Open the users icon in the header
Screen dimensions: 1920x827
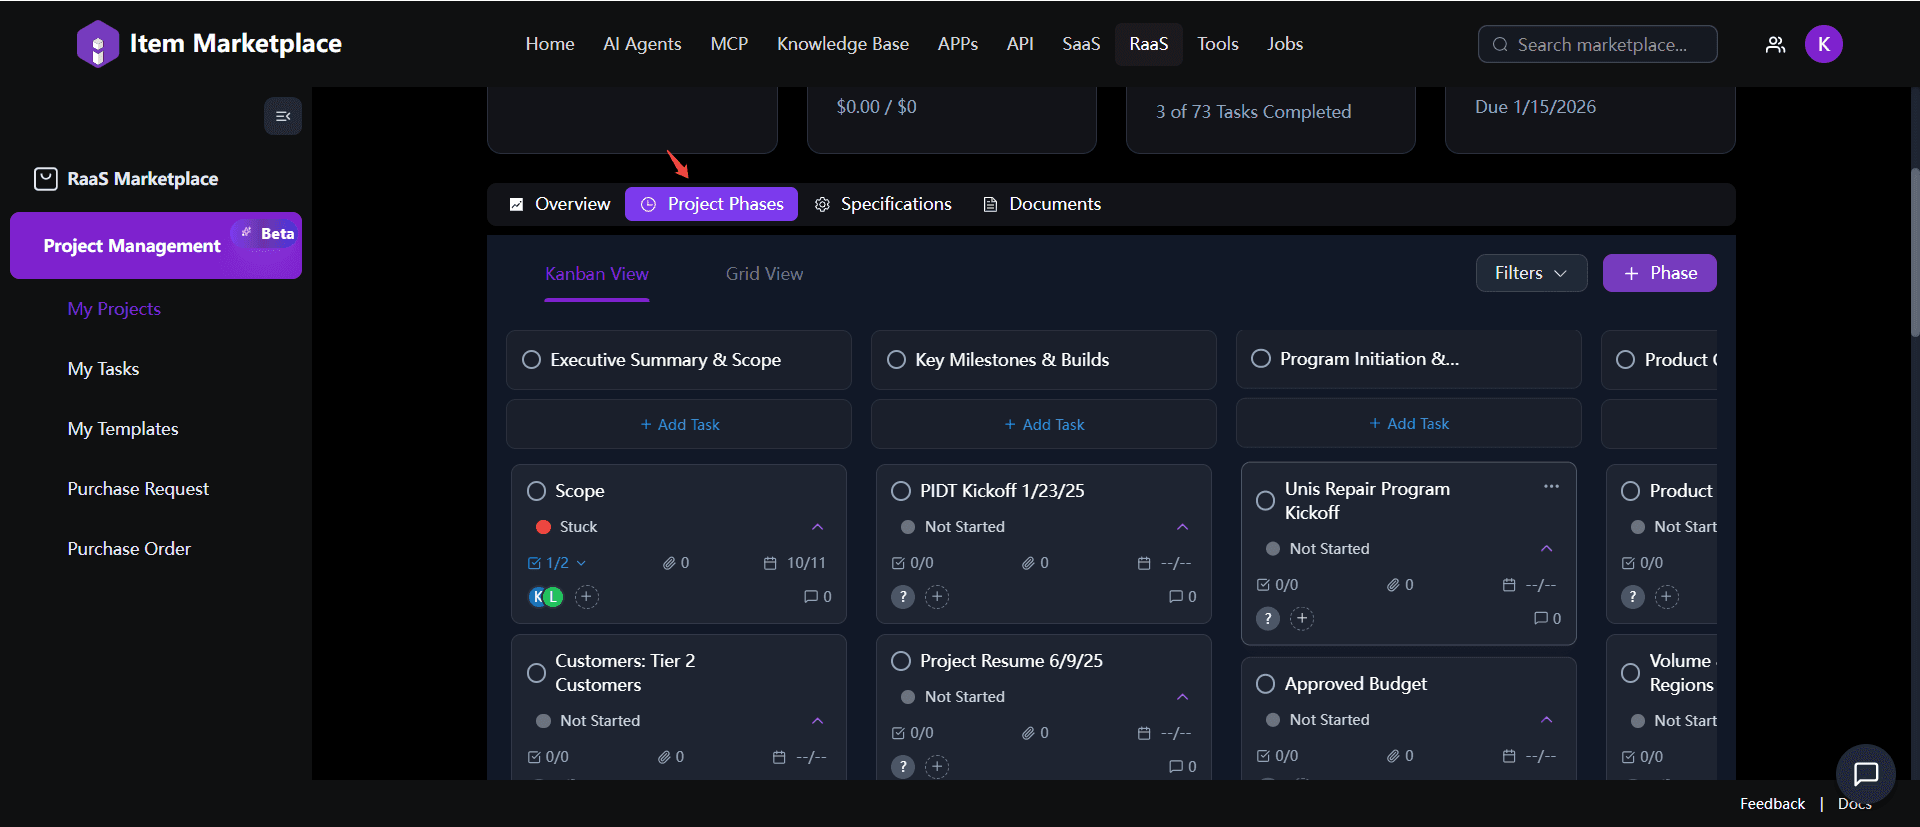coord(1775,44)
